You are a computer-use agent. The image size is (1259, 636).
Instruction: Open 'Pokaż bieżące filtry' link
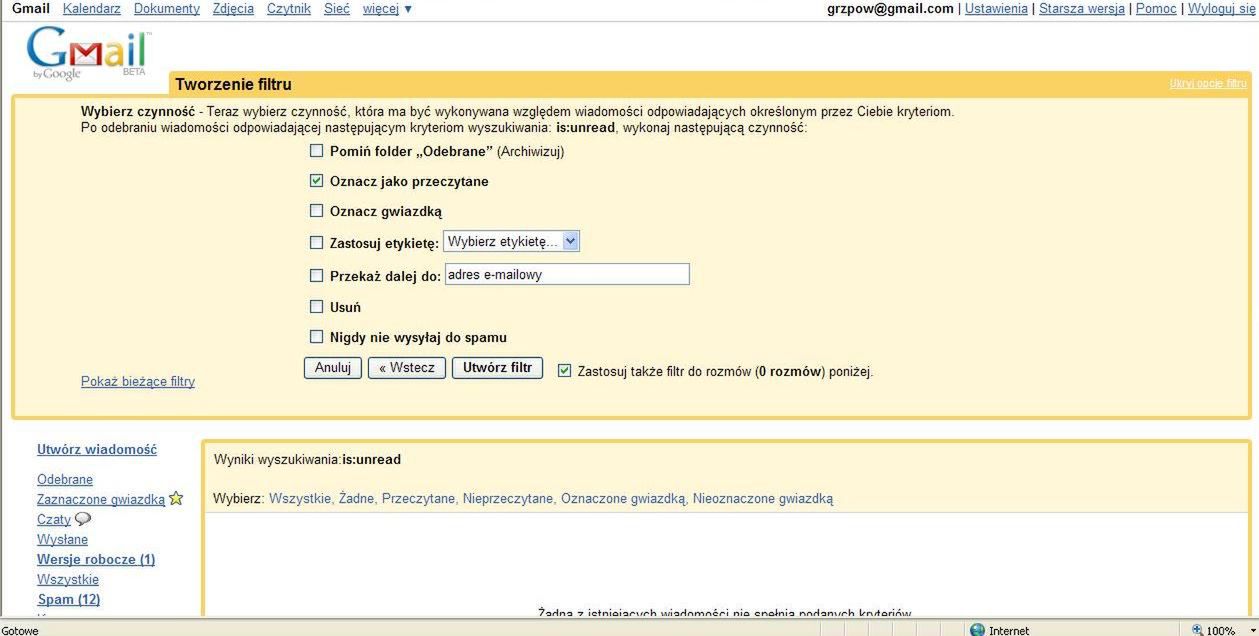(138, 381)
